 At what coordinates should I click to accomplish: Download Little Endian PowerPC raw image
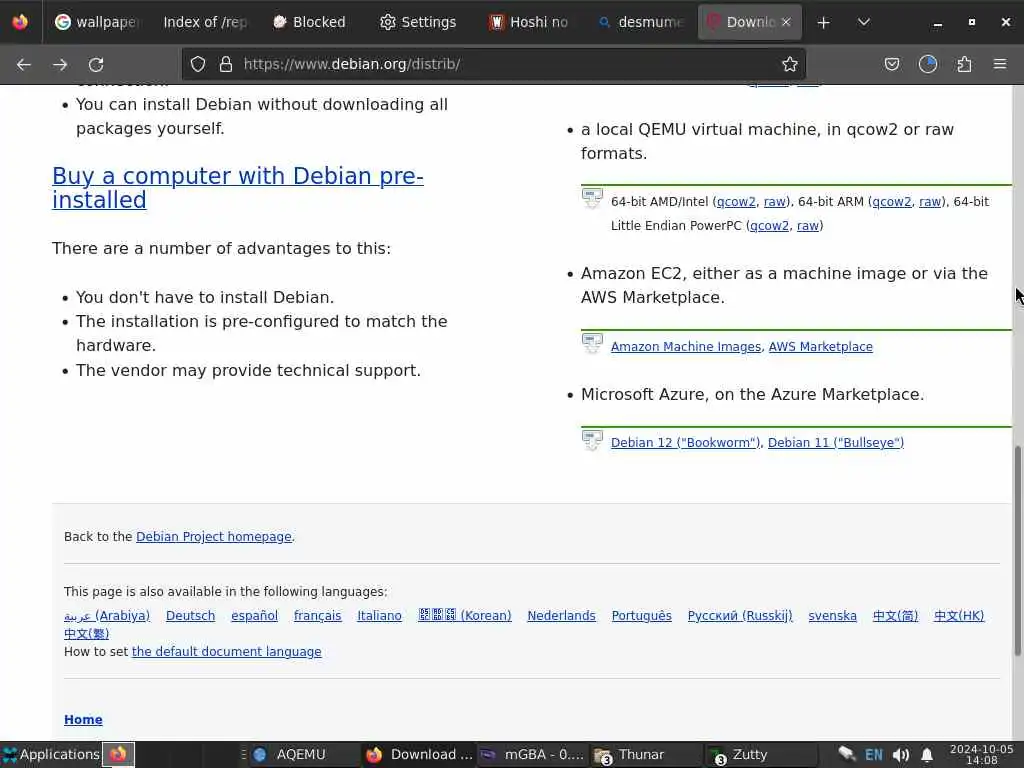tap(808, 226)
